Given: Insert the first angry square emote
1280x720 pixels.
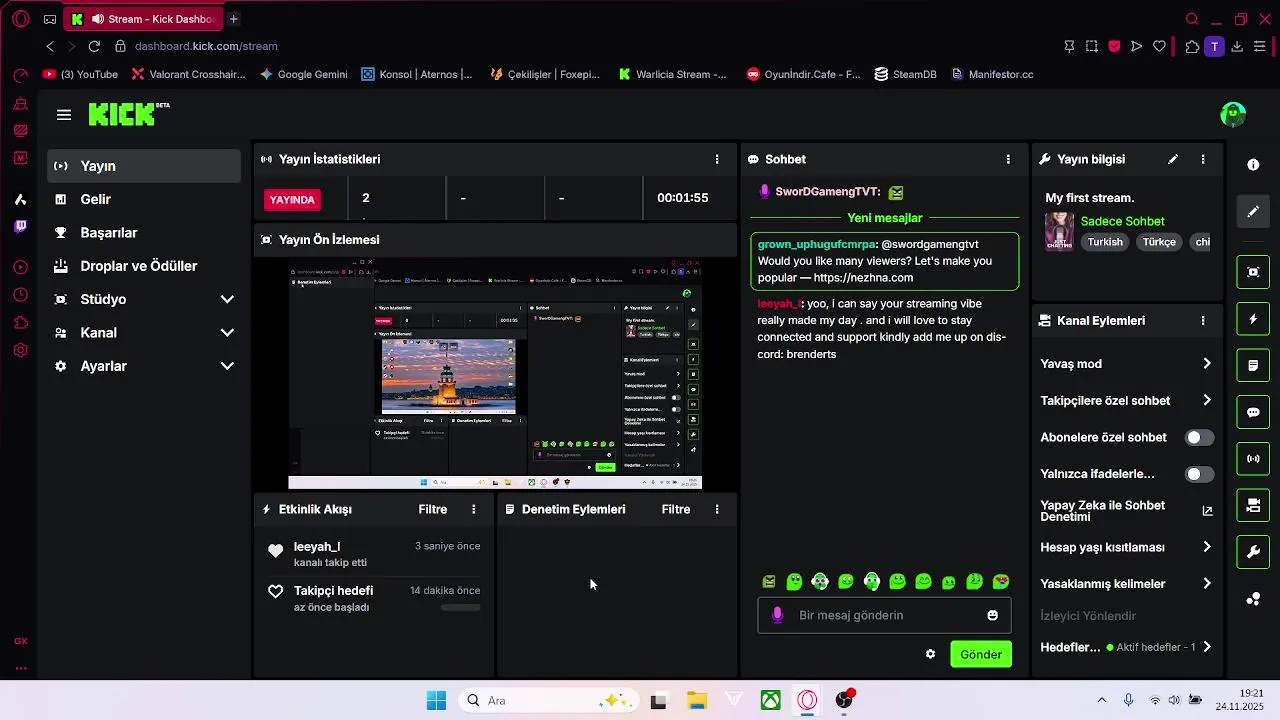Looking at the screenshot, I should point(769,581).
